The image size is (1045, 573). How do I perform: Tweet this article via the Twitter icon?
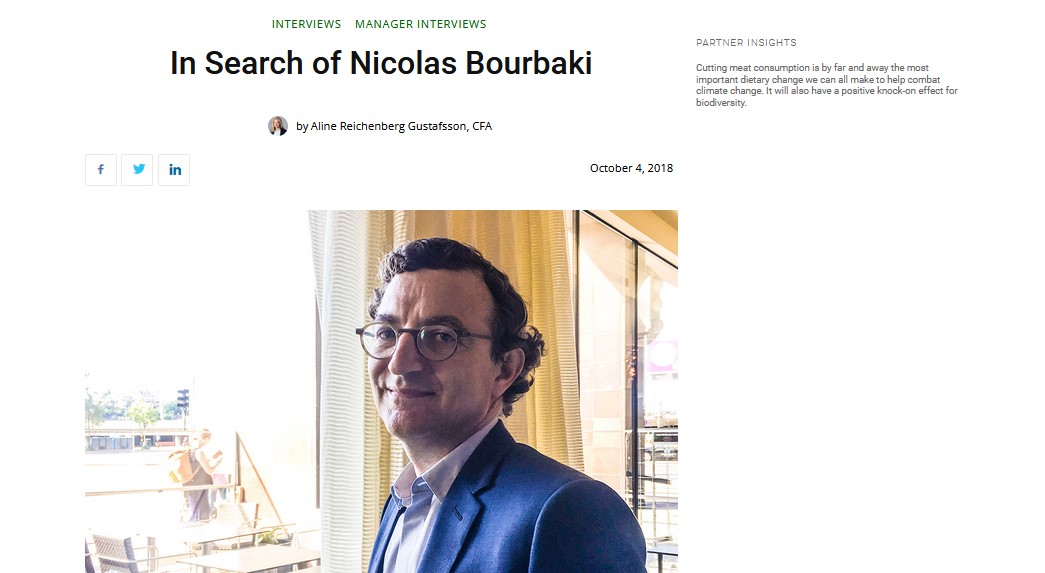137,169
